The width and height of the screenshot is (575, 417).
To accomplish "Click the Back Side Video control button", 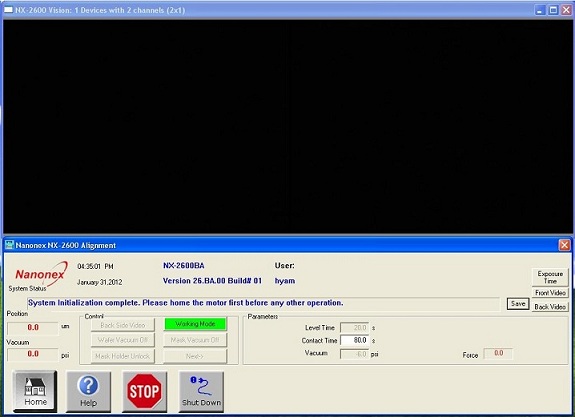I will [123, 325].
